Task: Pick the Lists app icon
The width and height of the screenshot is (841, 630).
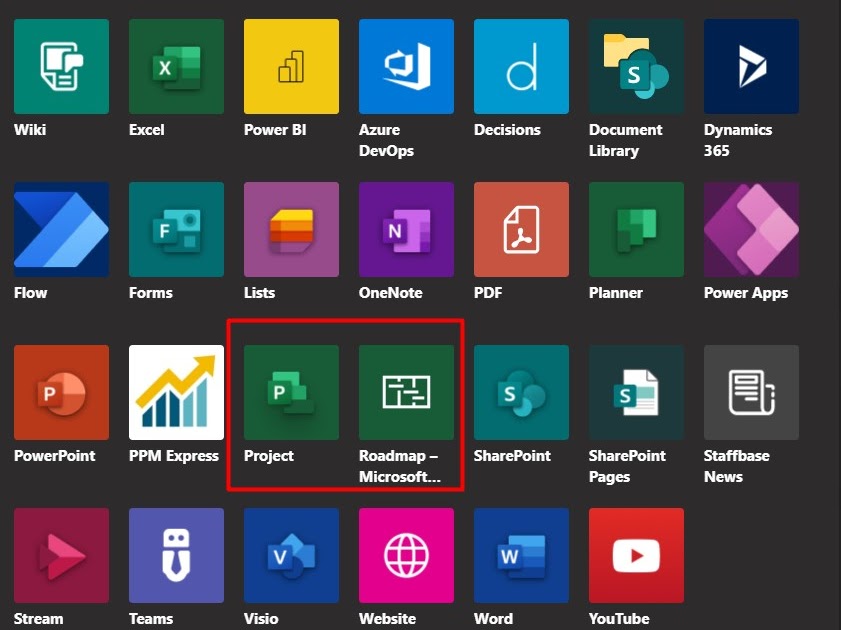Action: pos(291,229)
